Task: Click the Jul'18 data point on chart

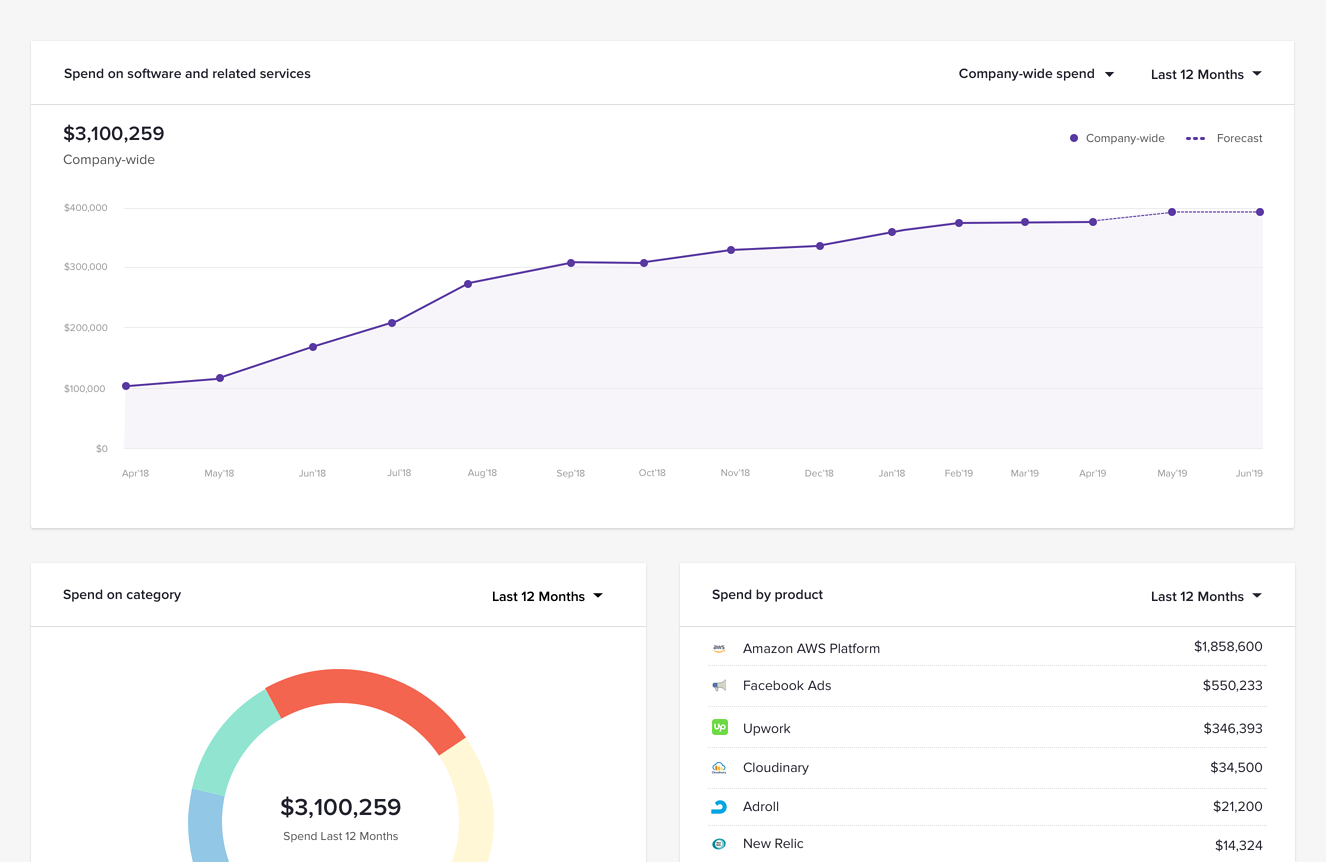Action: (392, 323)
